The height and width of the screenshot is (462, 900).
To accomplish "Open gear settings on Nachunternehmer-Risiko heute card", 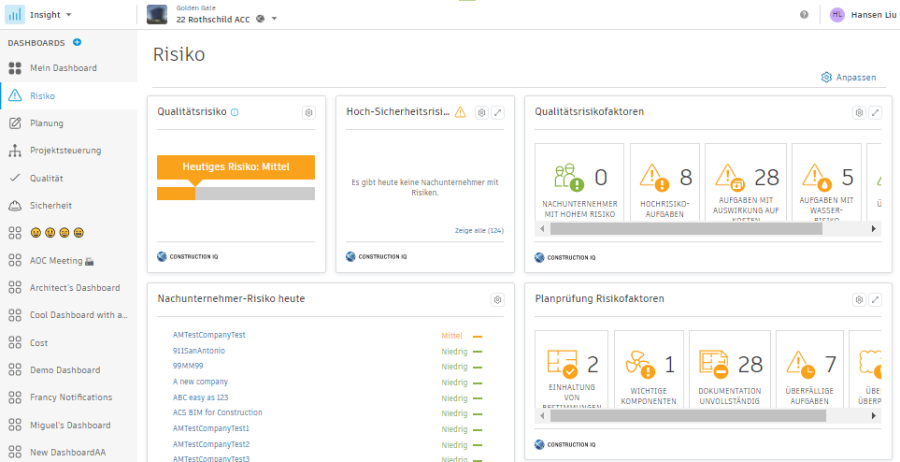I will pos(497,299).
